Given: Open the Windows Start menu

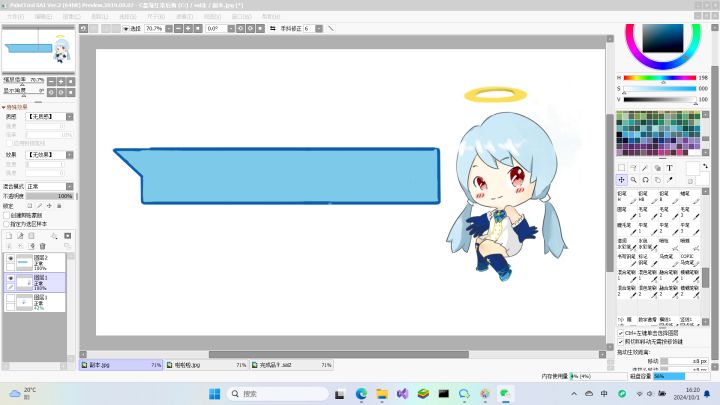Looking at the screenshot, I should tap(214, 394).
